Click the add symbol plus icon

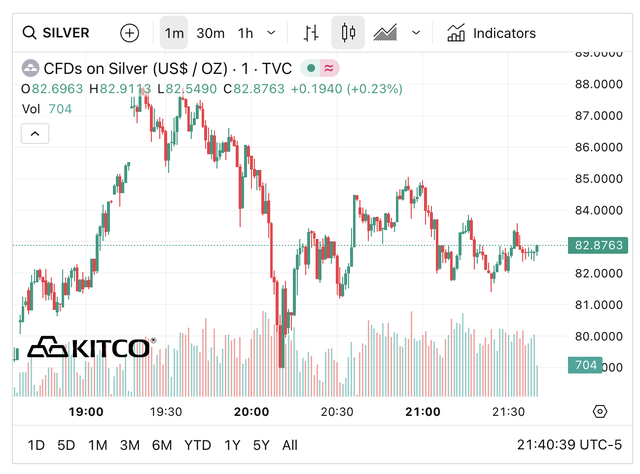click(x=130, y=33)
